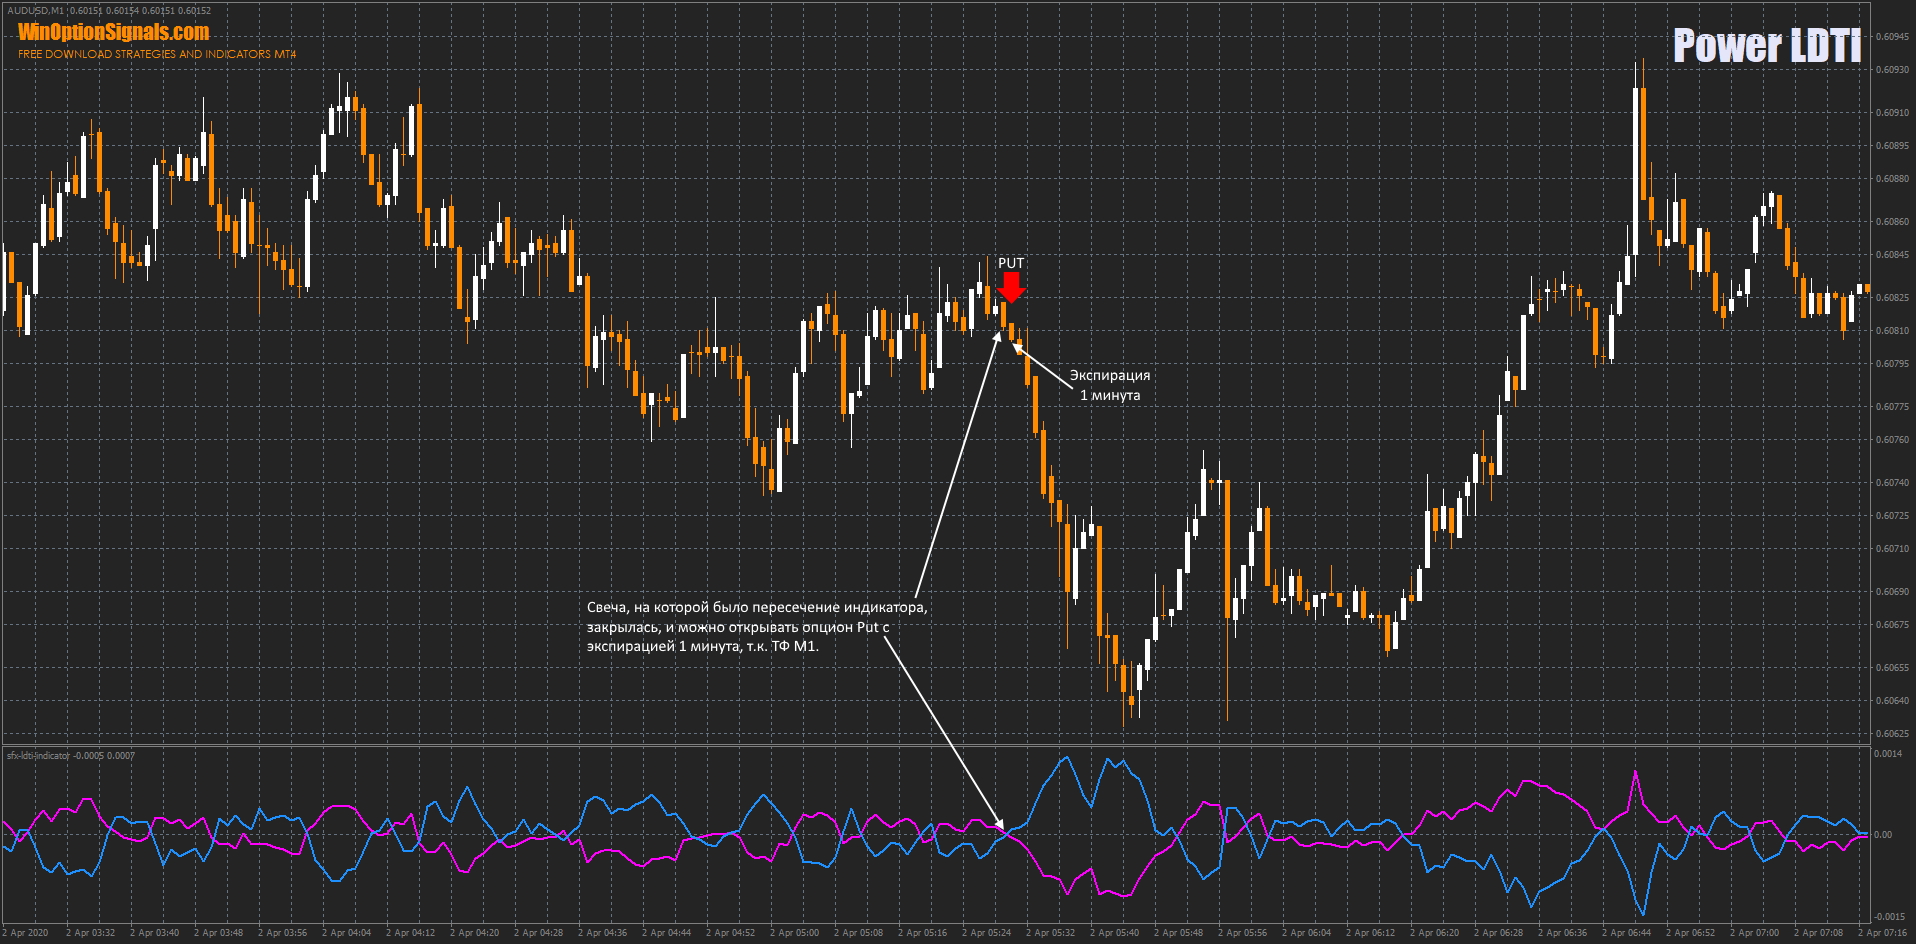Select the 0.60810 price level label
Viewport: 1916px width, 944px height.
click(x=1892, y=330)
